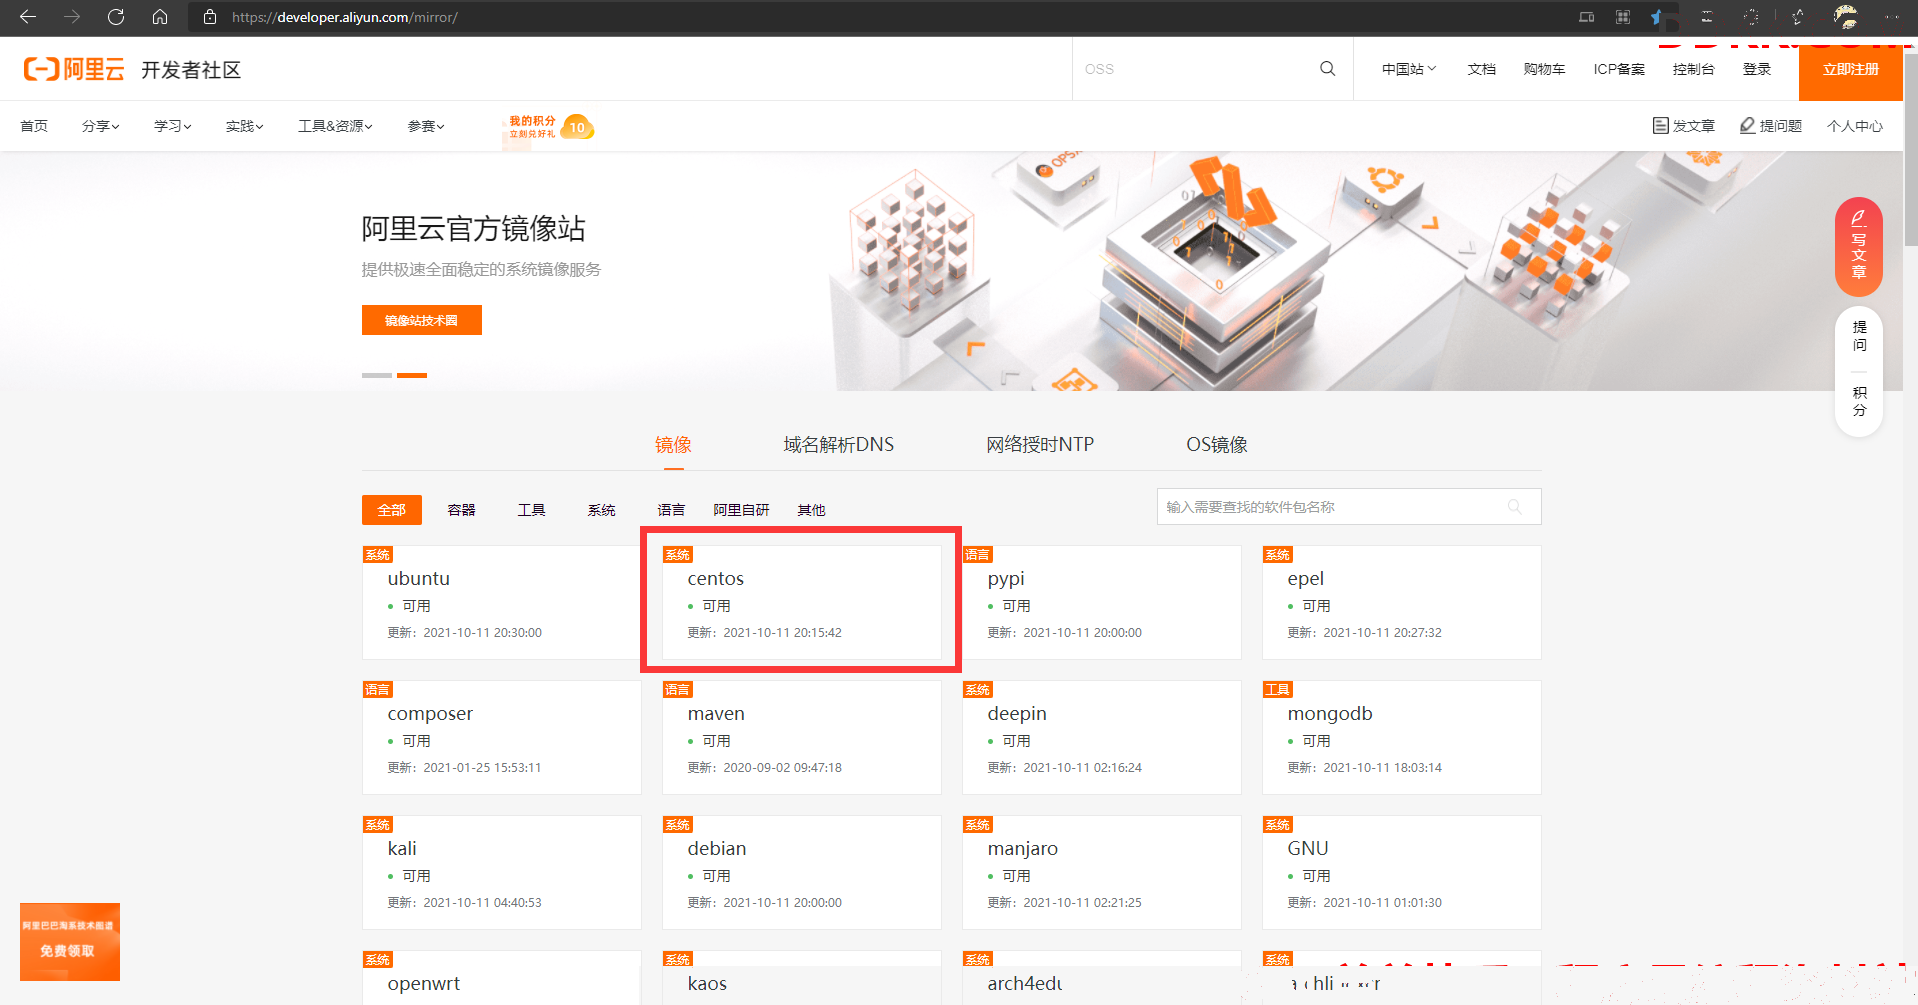Screen dimensions: 1918x1005
Task: Expand the 实践 navigation dropdown
Action: coord(244,126)
